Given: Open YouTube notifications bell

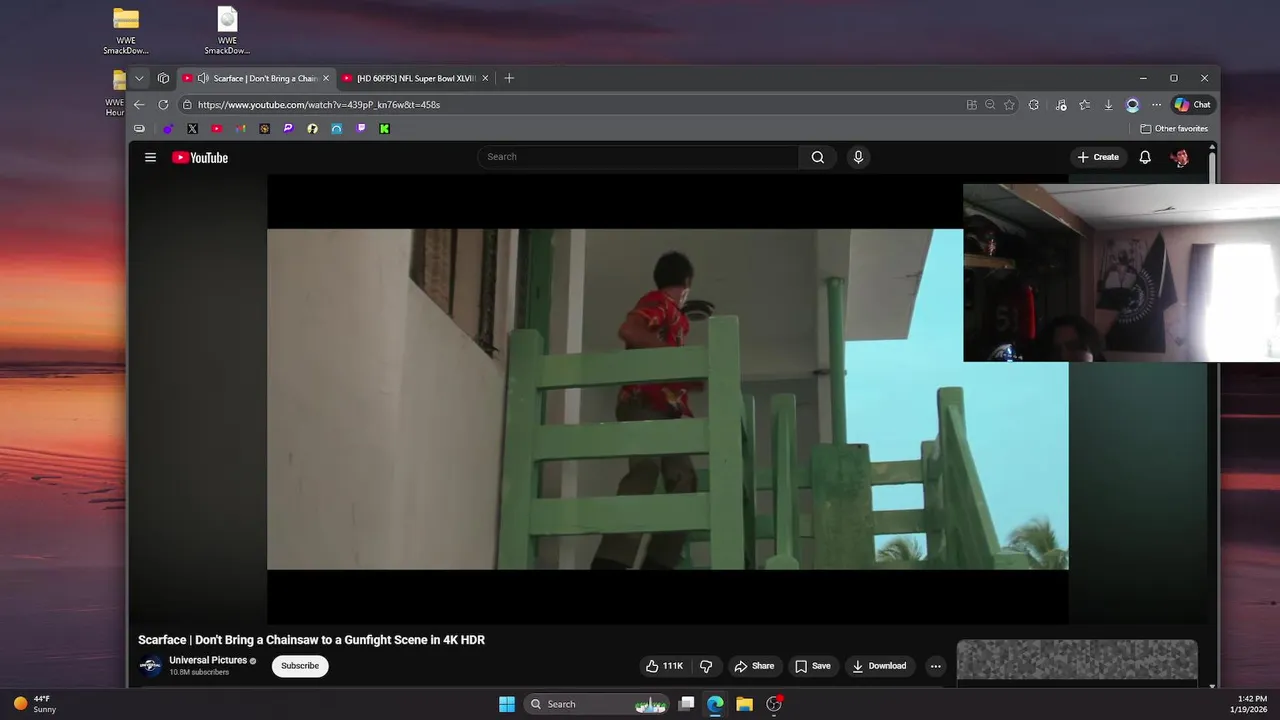Looking at the screenshot, I should coord(1145,157).
